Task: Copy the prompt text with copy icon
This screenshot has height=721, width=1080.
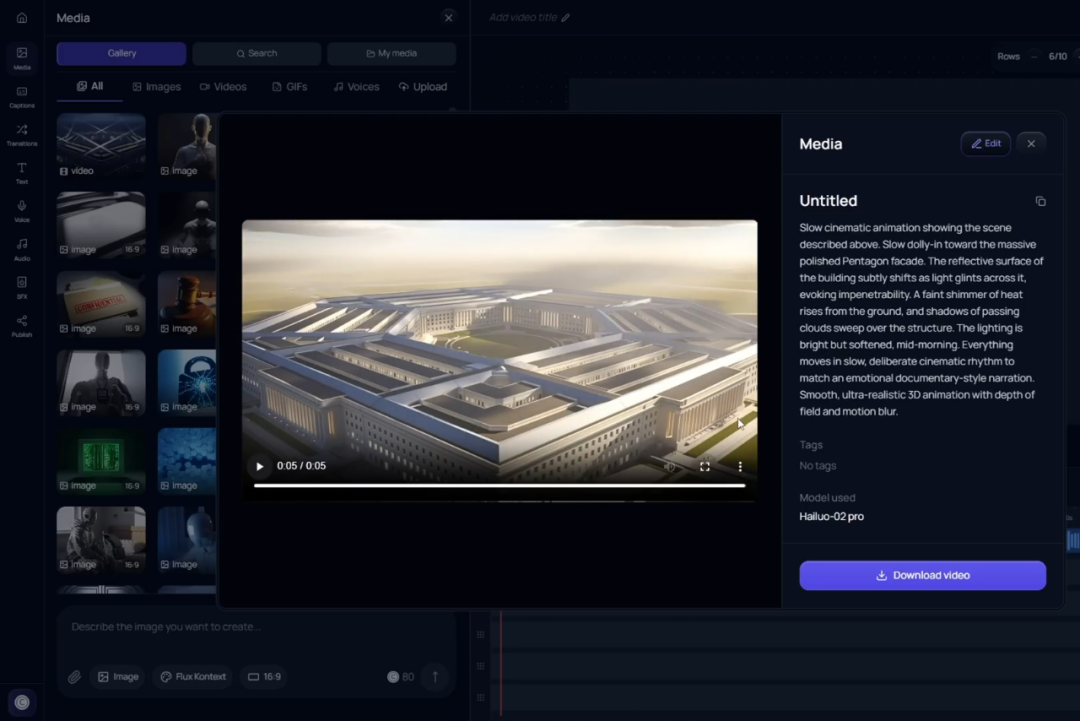Action: tap(1040, 201)
